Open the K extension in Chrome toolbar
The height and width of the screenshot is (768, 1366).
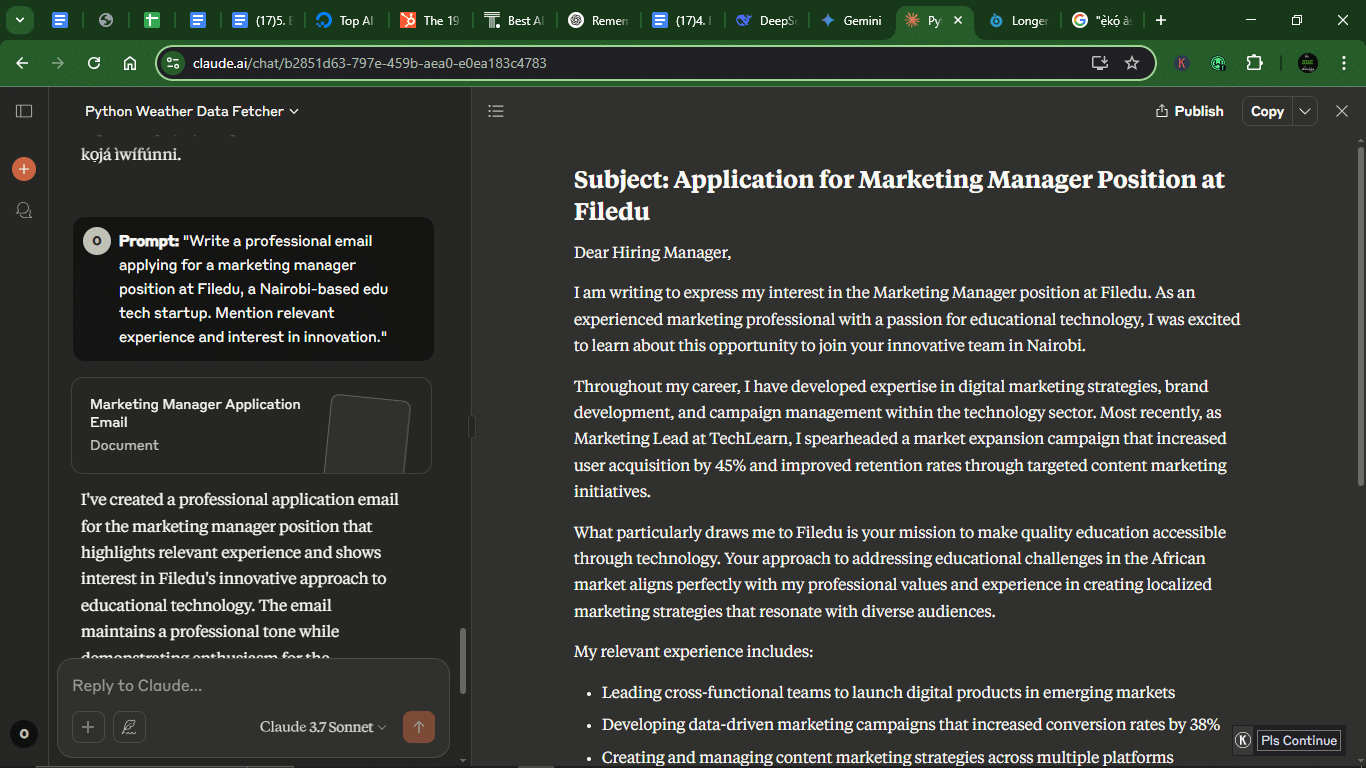pyautogui.click(x=1182, y=63)
